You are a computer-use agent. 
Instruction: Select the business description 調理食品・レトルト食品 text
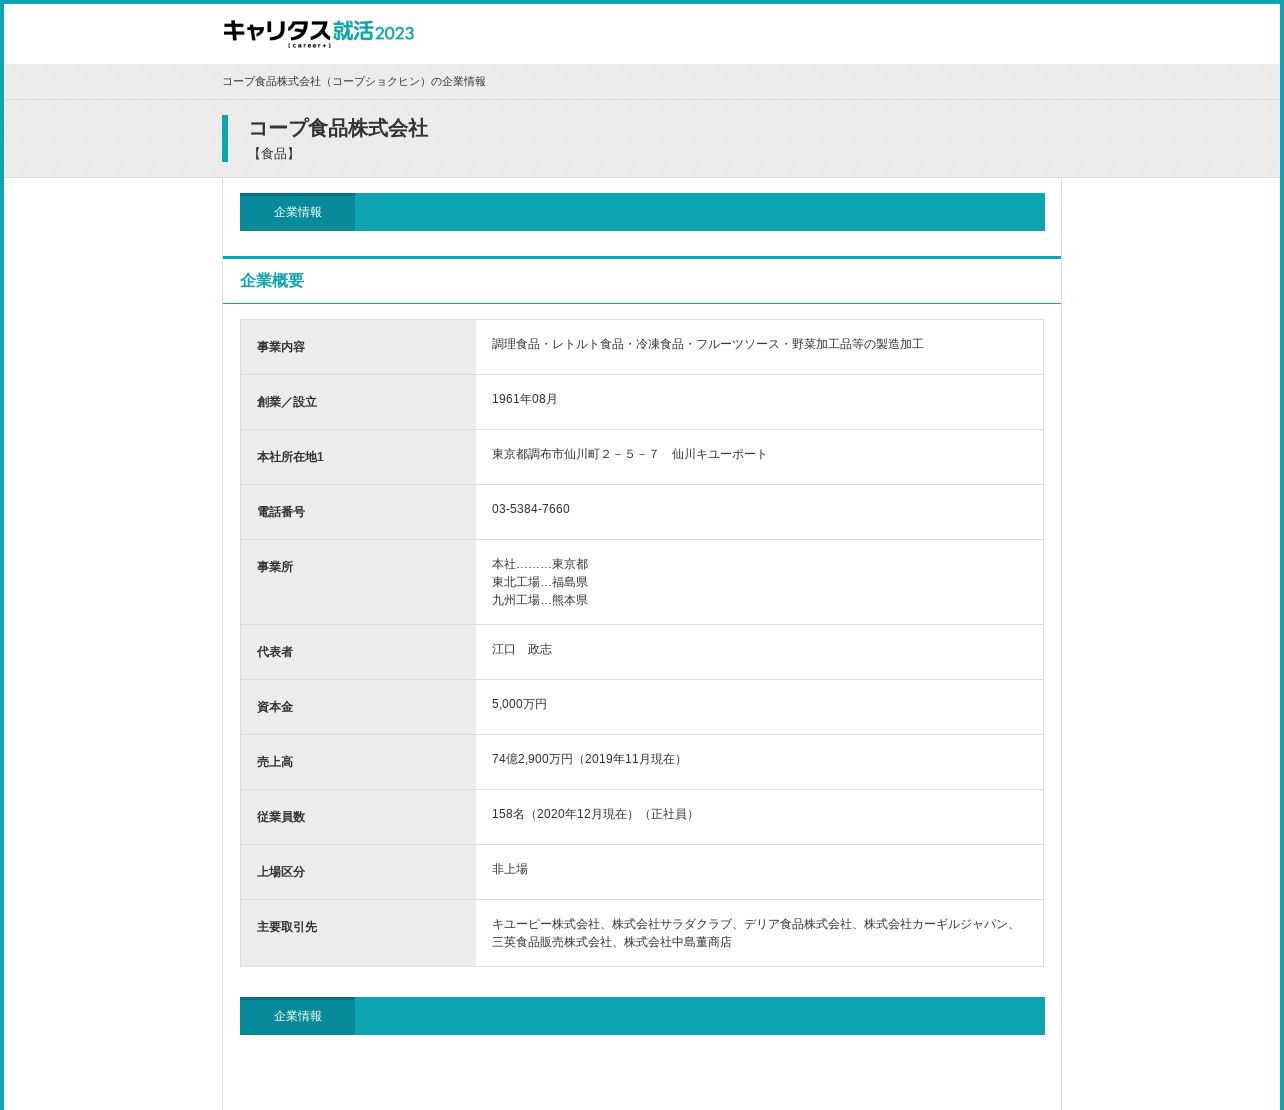tap(708, 344)
